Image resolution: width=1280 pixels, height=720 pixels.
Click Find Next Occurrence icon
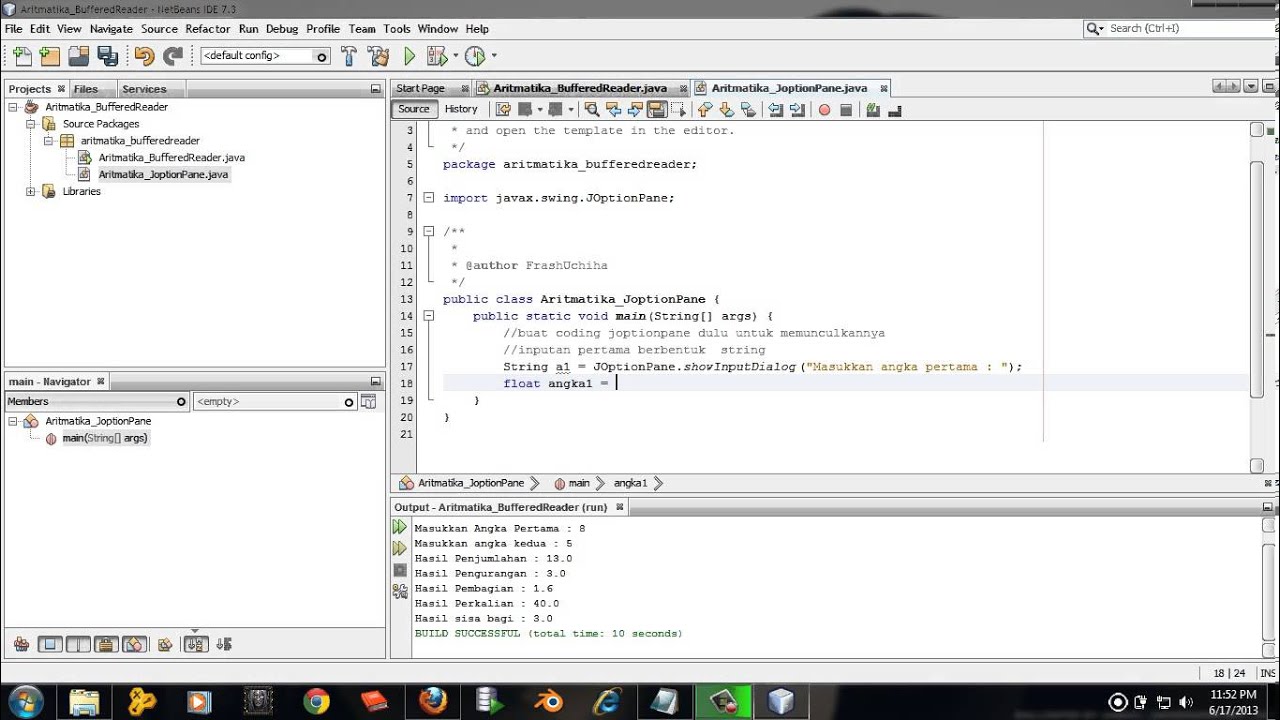tap(636, 110)
